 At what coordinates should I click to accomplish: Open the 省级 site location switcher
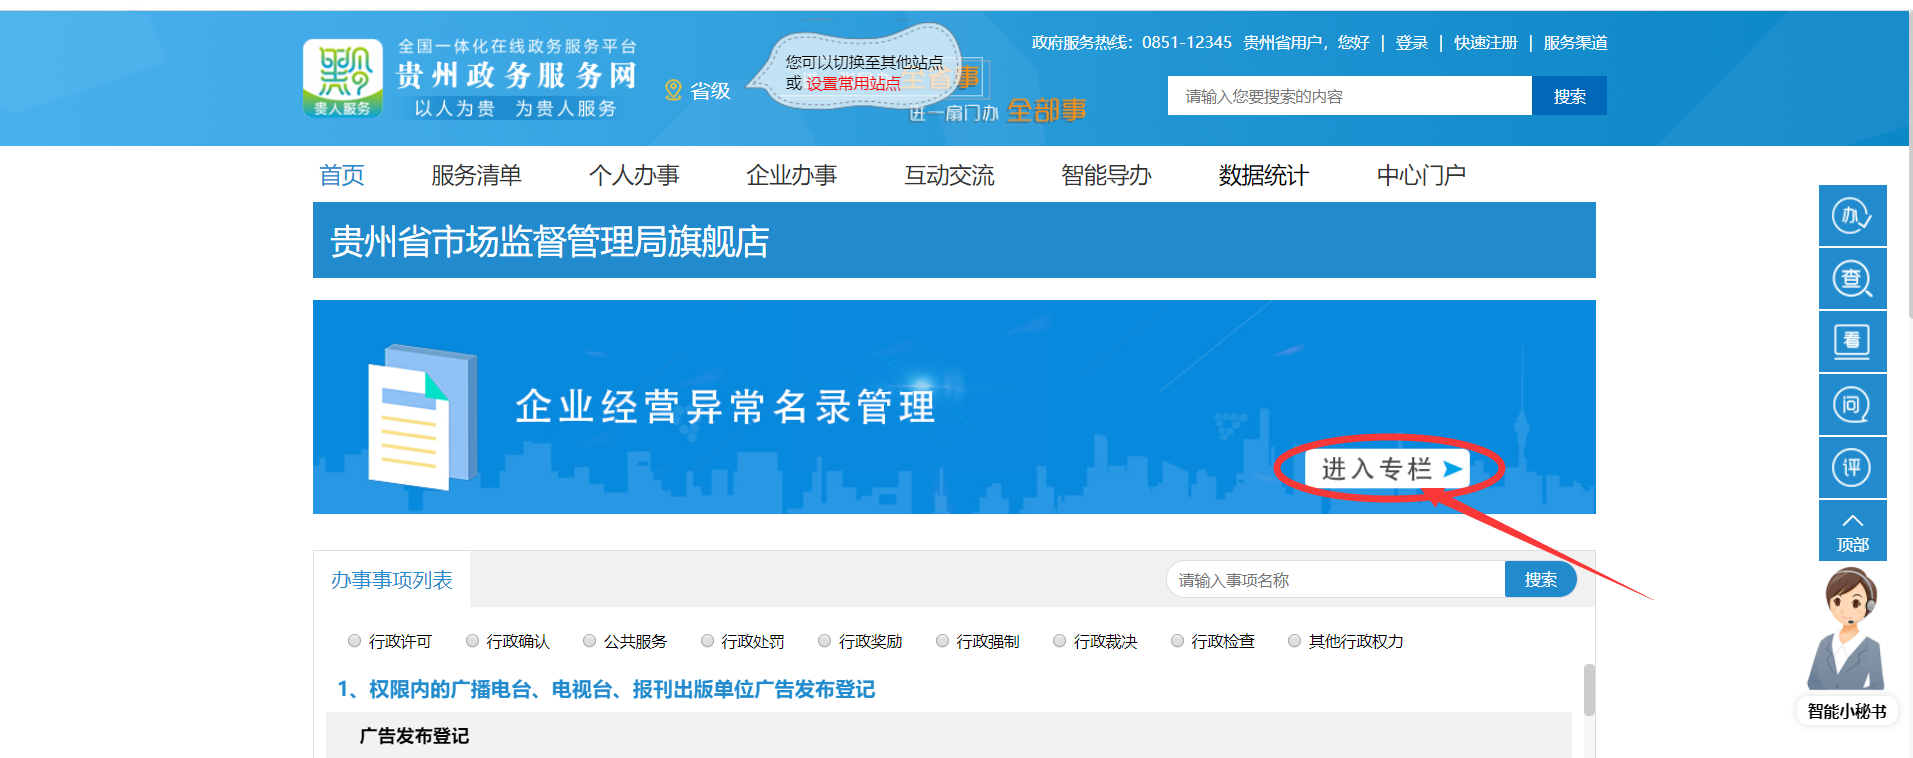pos(699,91)
